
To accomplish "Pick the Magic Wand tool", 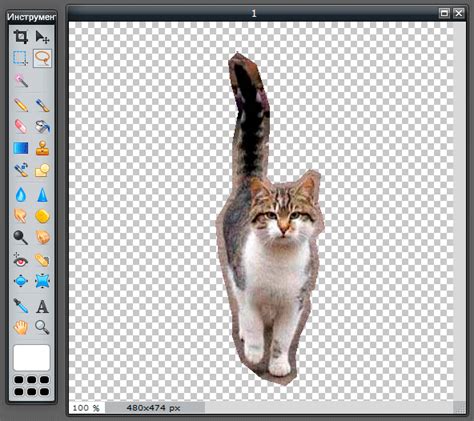I will tap(21, 80).
